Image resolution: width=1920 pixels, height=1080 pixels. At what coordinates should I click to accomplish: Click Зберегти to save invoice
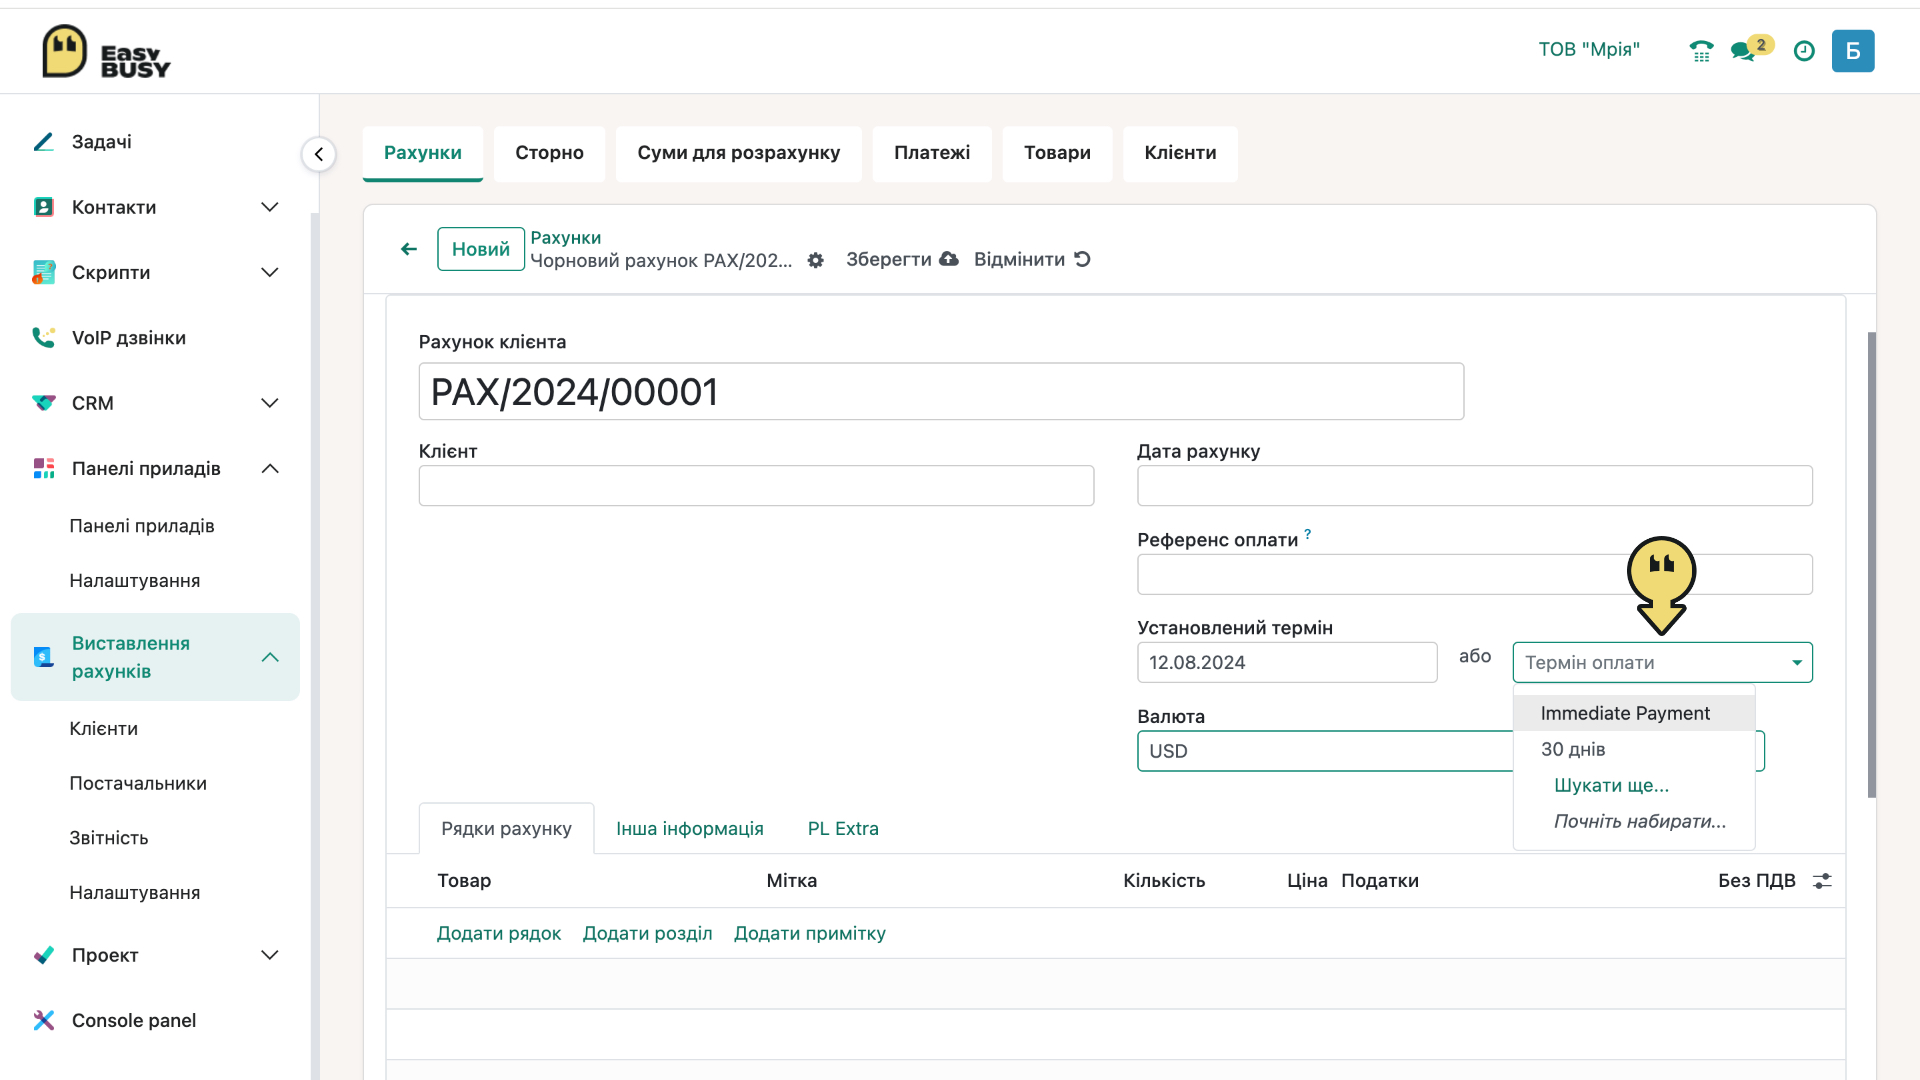point(902,259)
